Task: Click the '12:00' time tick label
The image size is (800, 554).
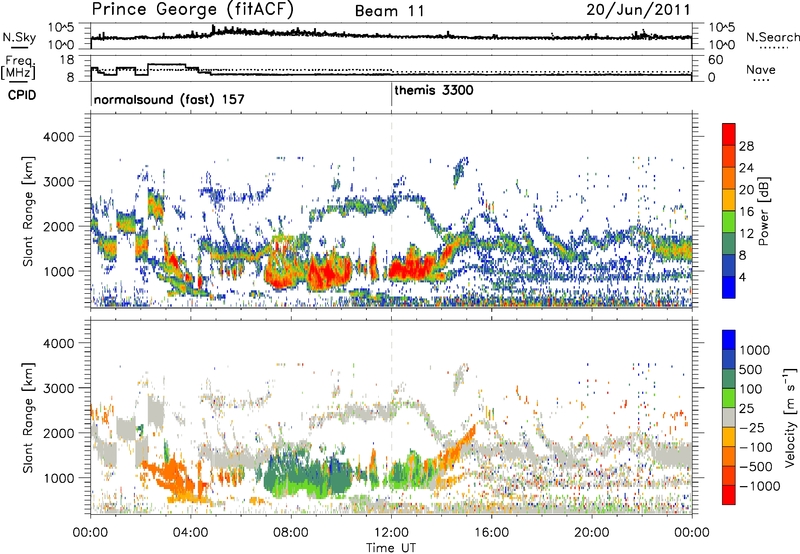Action: pyautogui.click(x=391, y=533)
